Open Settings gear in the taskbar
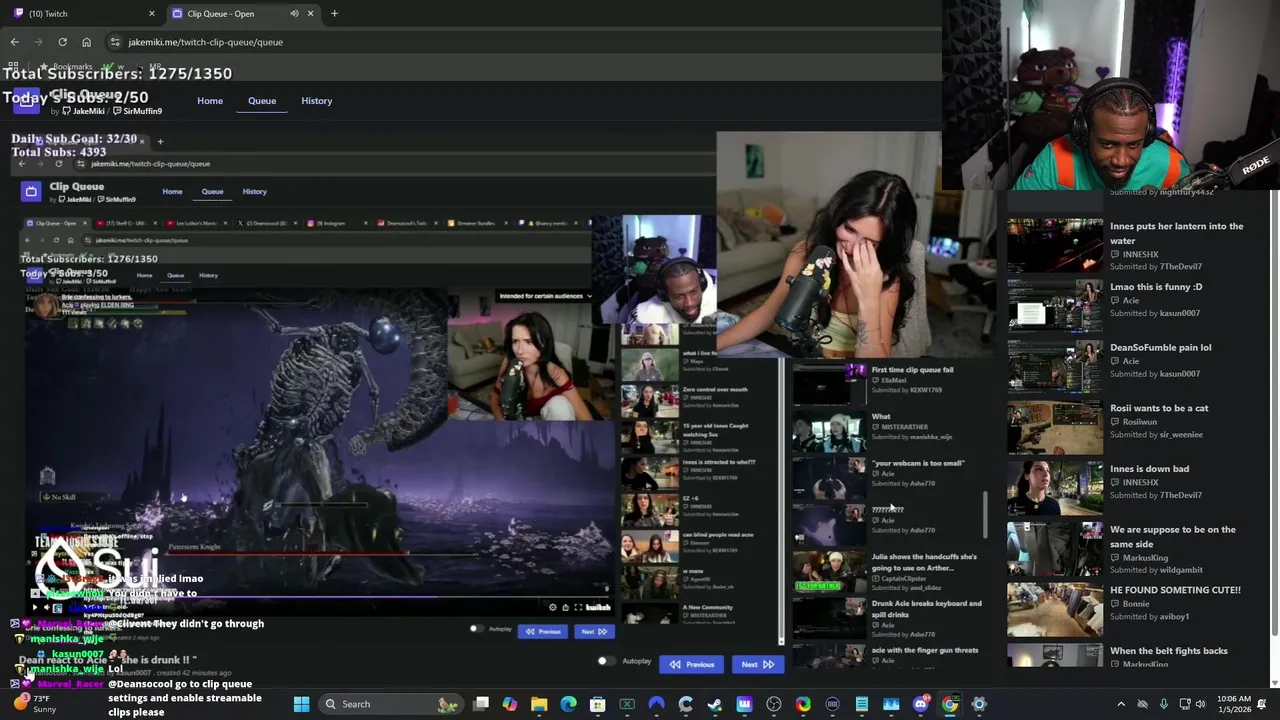The image size is (1280, 720). (979, 704)
